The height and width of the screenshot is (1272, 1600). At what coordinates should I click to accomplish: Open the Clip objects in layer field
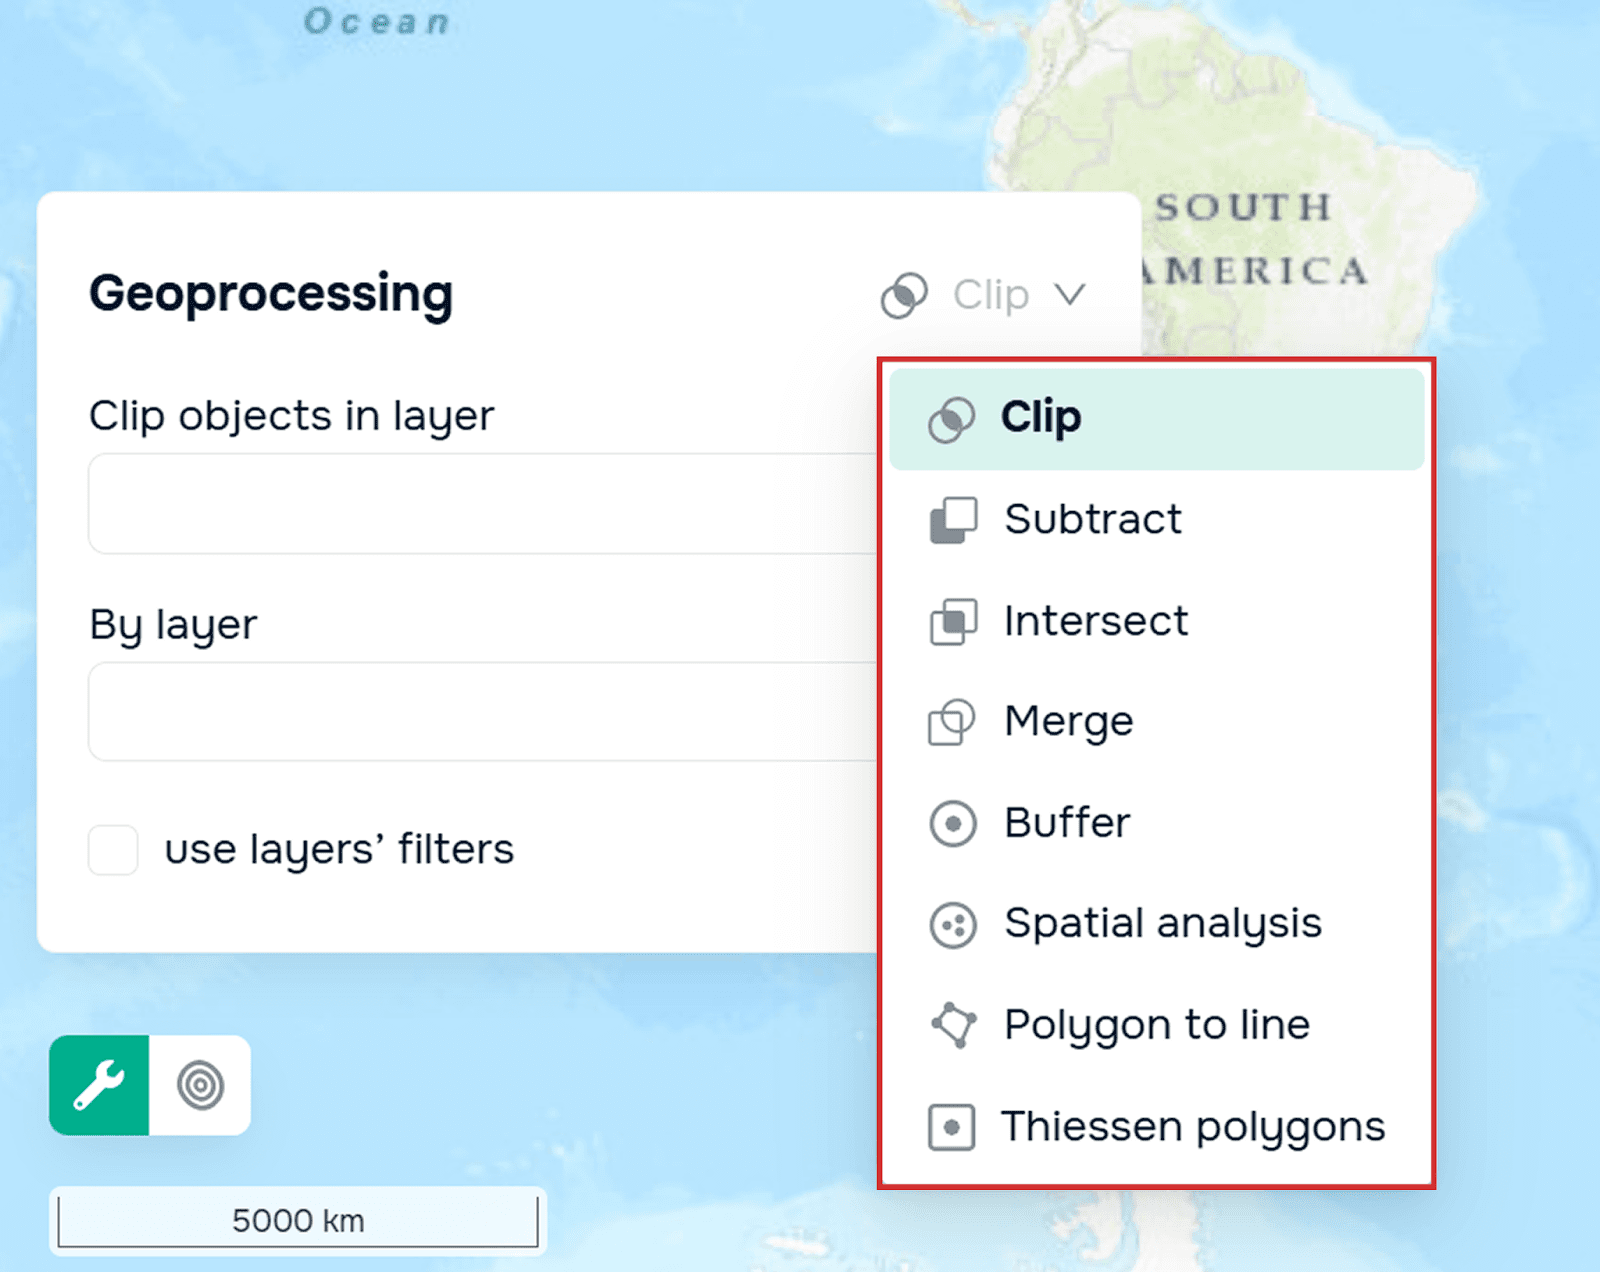483,504
